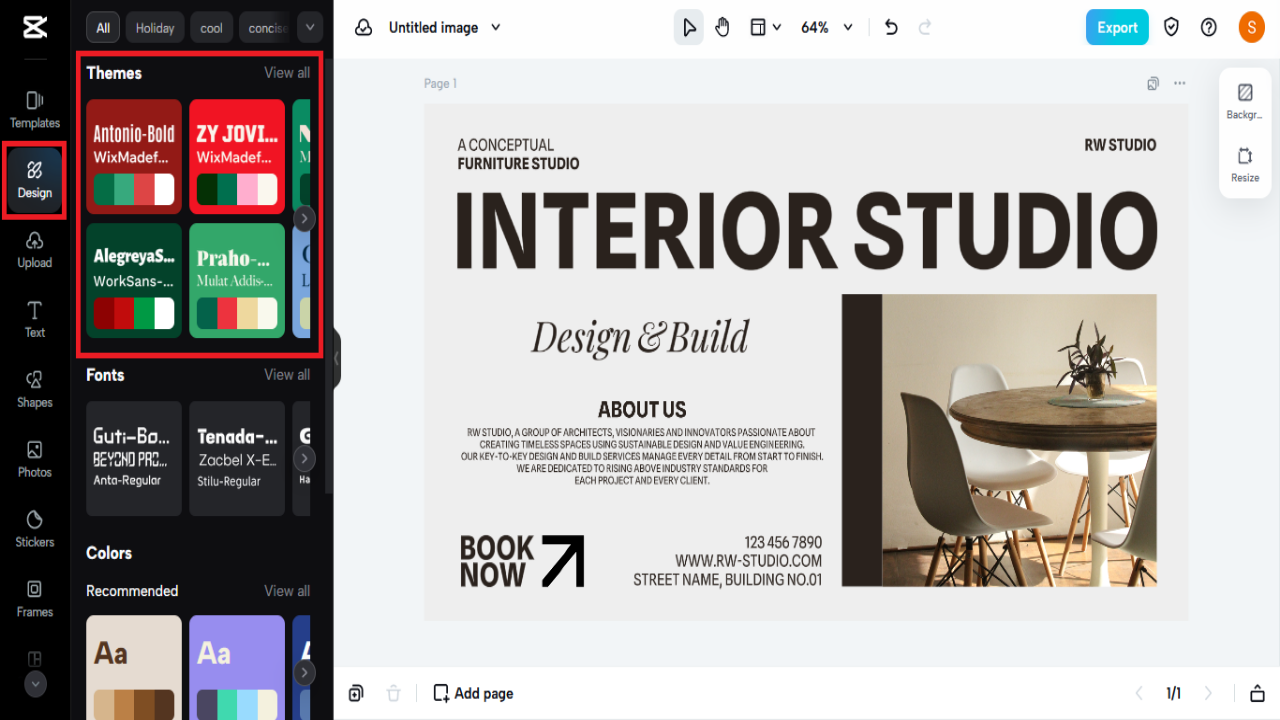The height and width of the screenshot is (720, 1280).
Task: Select the Text tool in sidebar
Action: (x=35, y=319)
